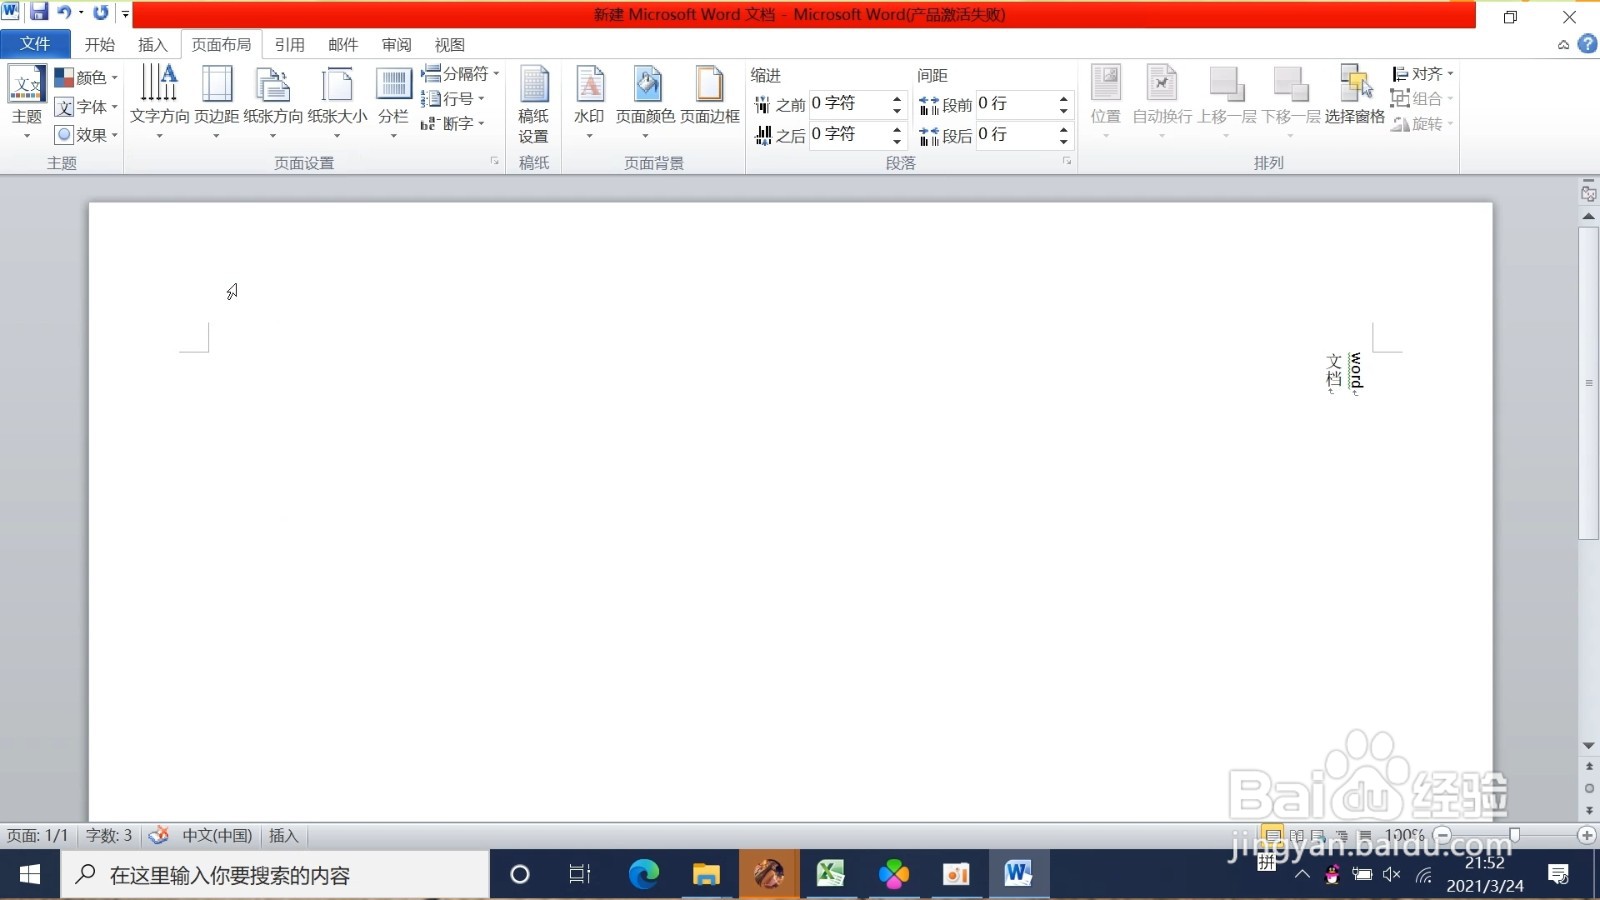
Task: Open Manuscript Paper settings (稿纸设置)
Action: click(x=533, y=105)
